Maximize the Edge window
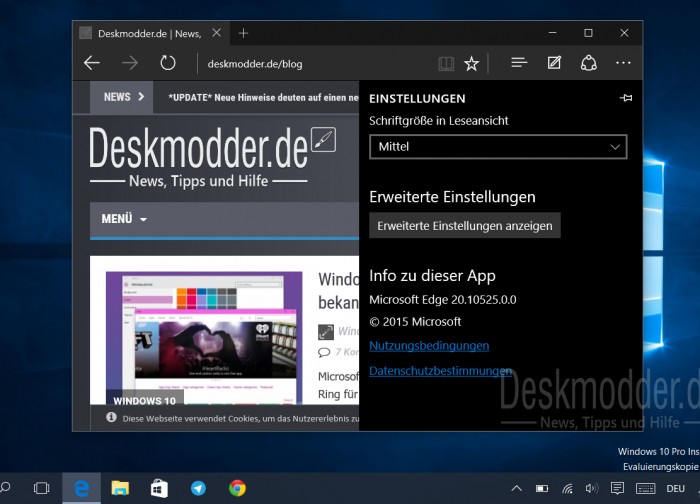 [588, 33]
